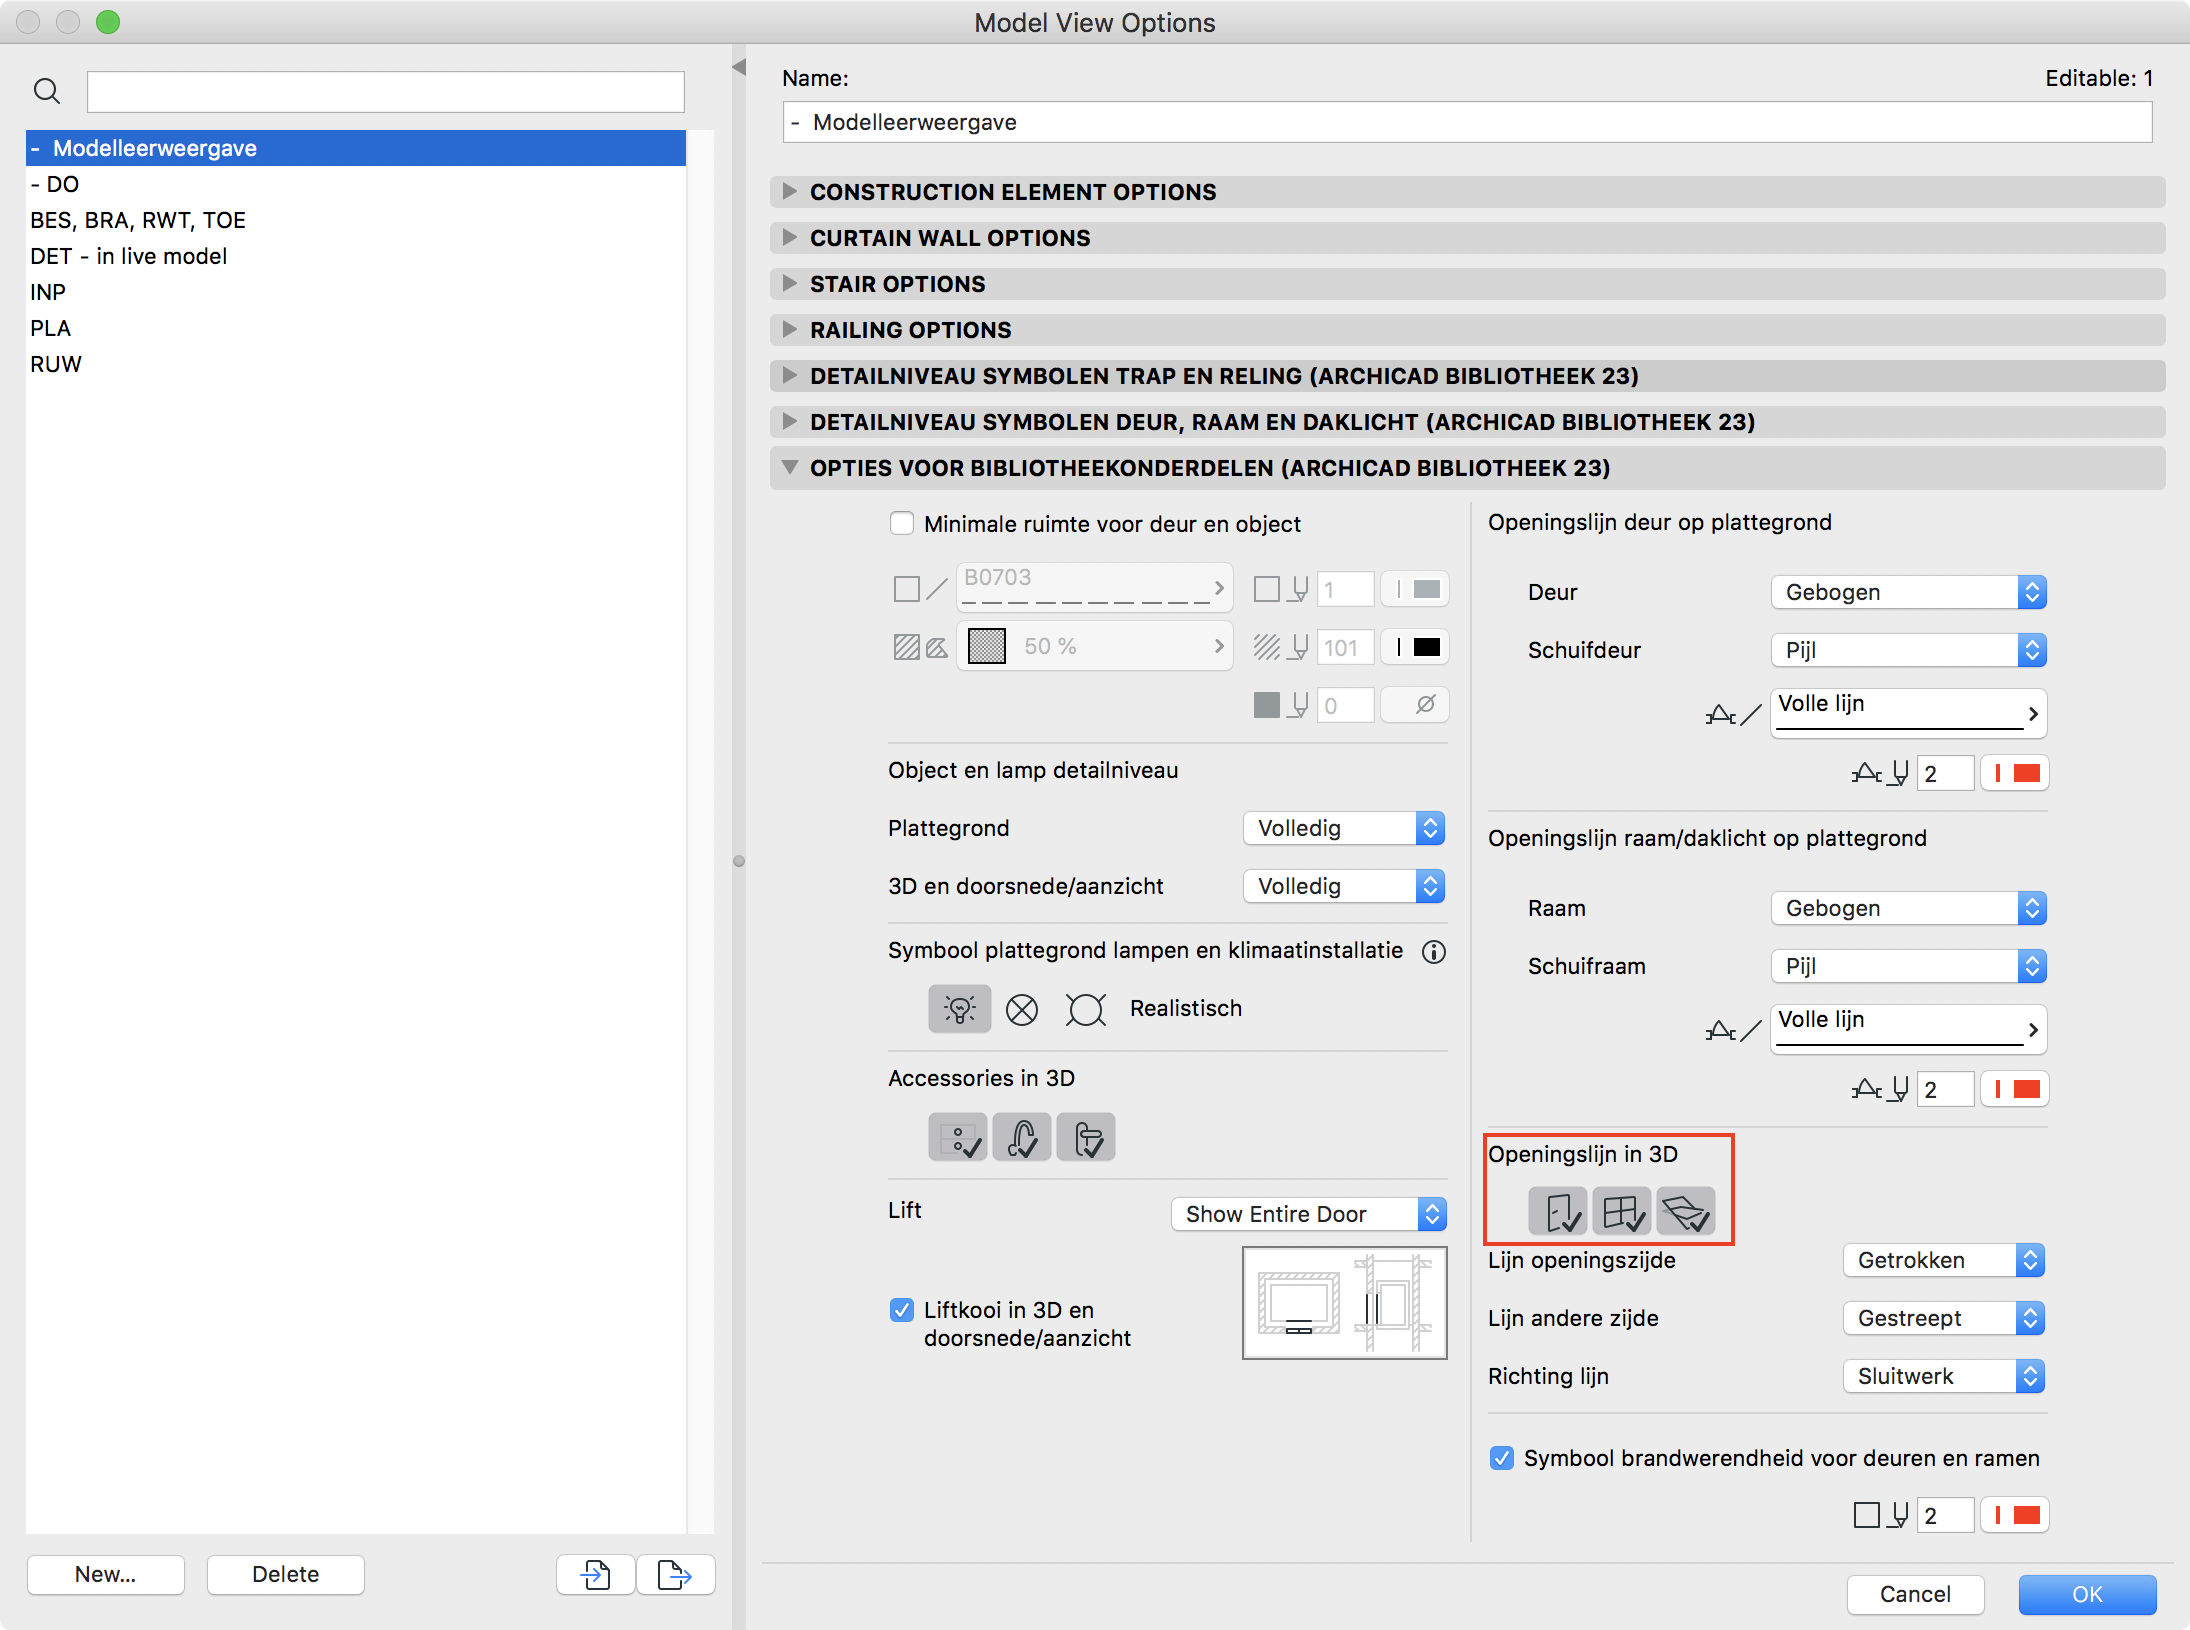2190x1630 pixels.
Task: Open the Raam Gebogen dropdown
Action: click(1909, 908)
